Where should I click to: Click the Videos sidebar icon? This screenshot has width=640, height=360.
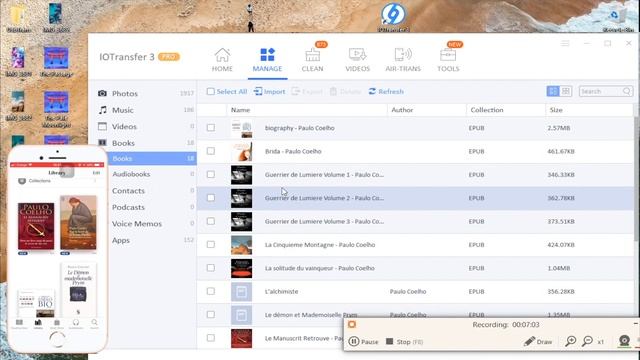pyautogui.click(x=102, y=127)
